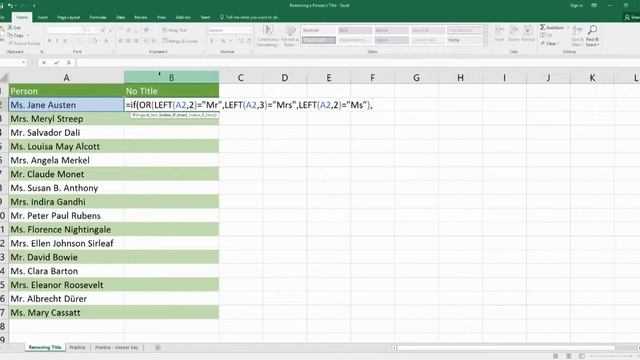Click the horizontal scrollbar
640x360 pixels.
(x=505, y=348)
